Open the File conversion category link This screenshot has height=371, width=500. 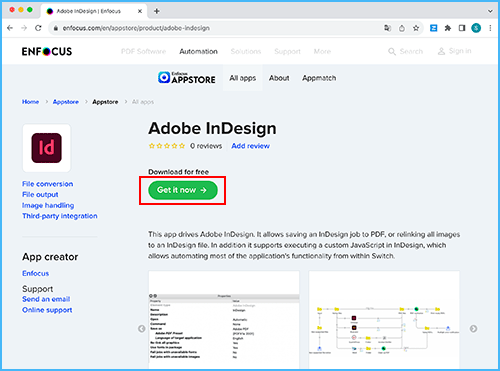pos(48,184)
